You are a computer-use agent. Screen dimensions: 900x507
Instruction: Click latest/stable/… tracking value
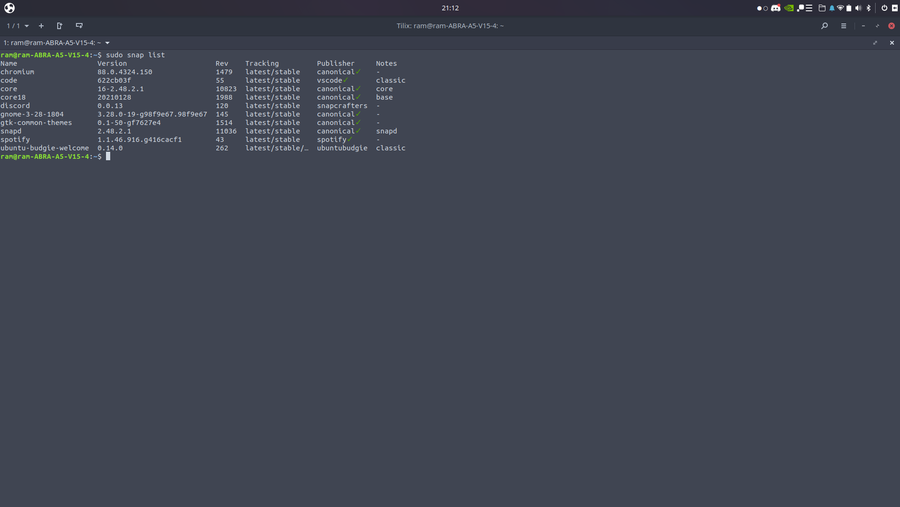click(x=277, y=148)
